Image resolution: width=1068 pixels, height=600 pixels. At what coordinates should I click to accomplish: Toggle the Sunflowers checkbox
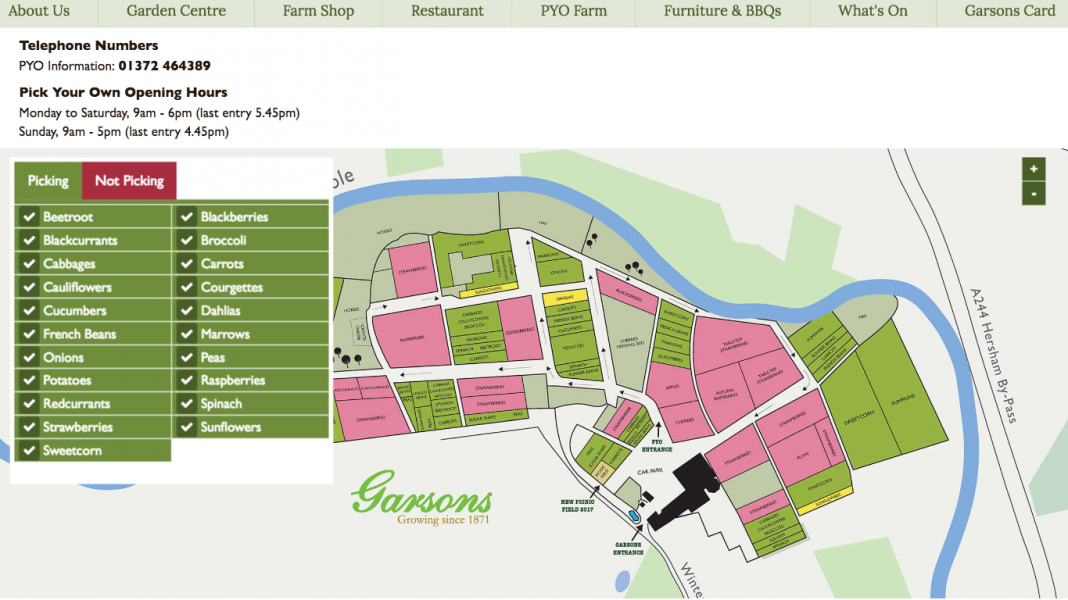click(187, 427)
